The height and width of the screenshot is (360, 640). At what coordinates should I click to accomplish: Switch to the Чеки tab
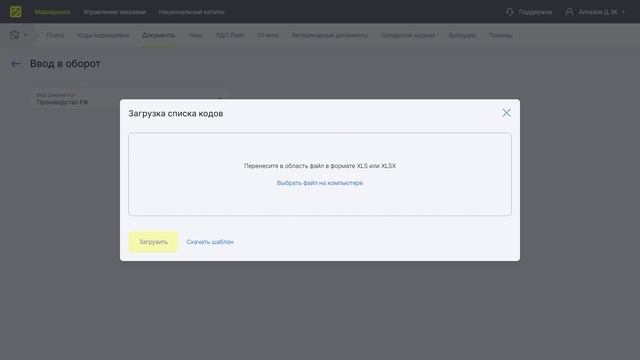tap(196, 36)
